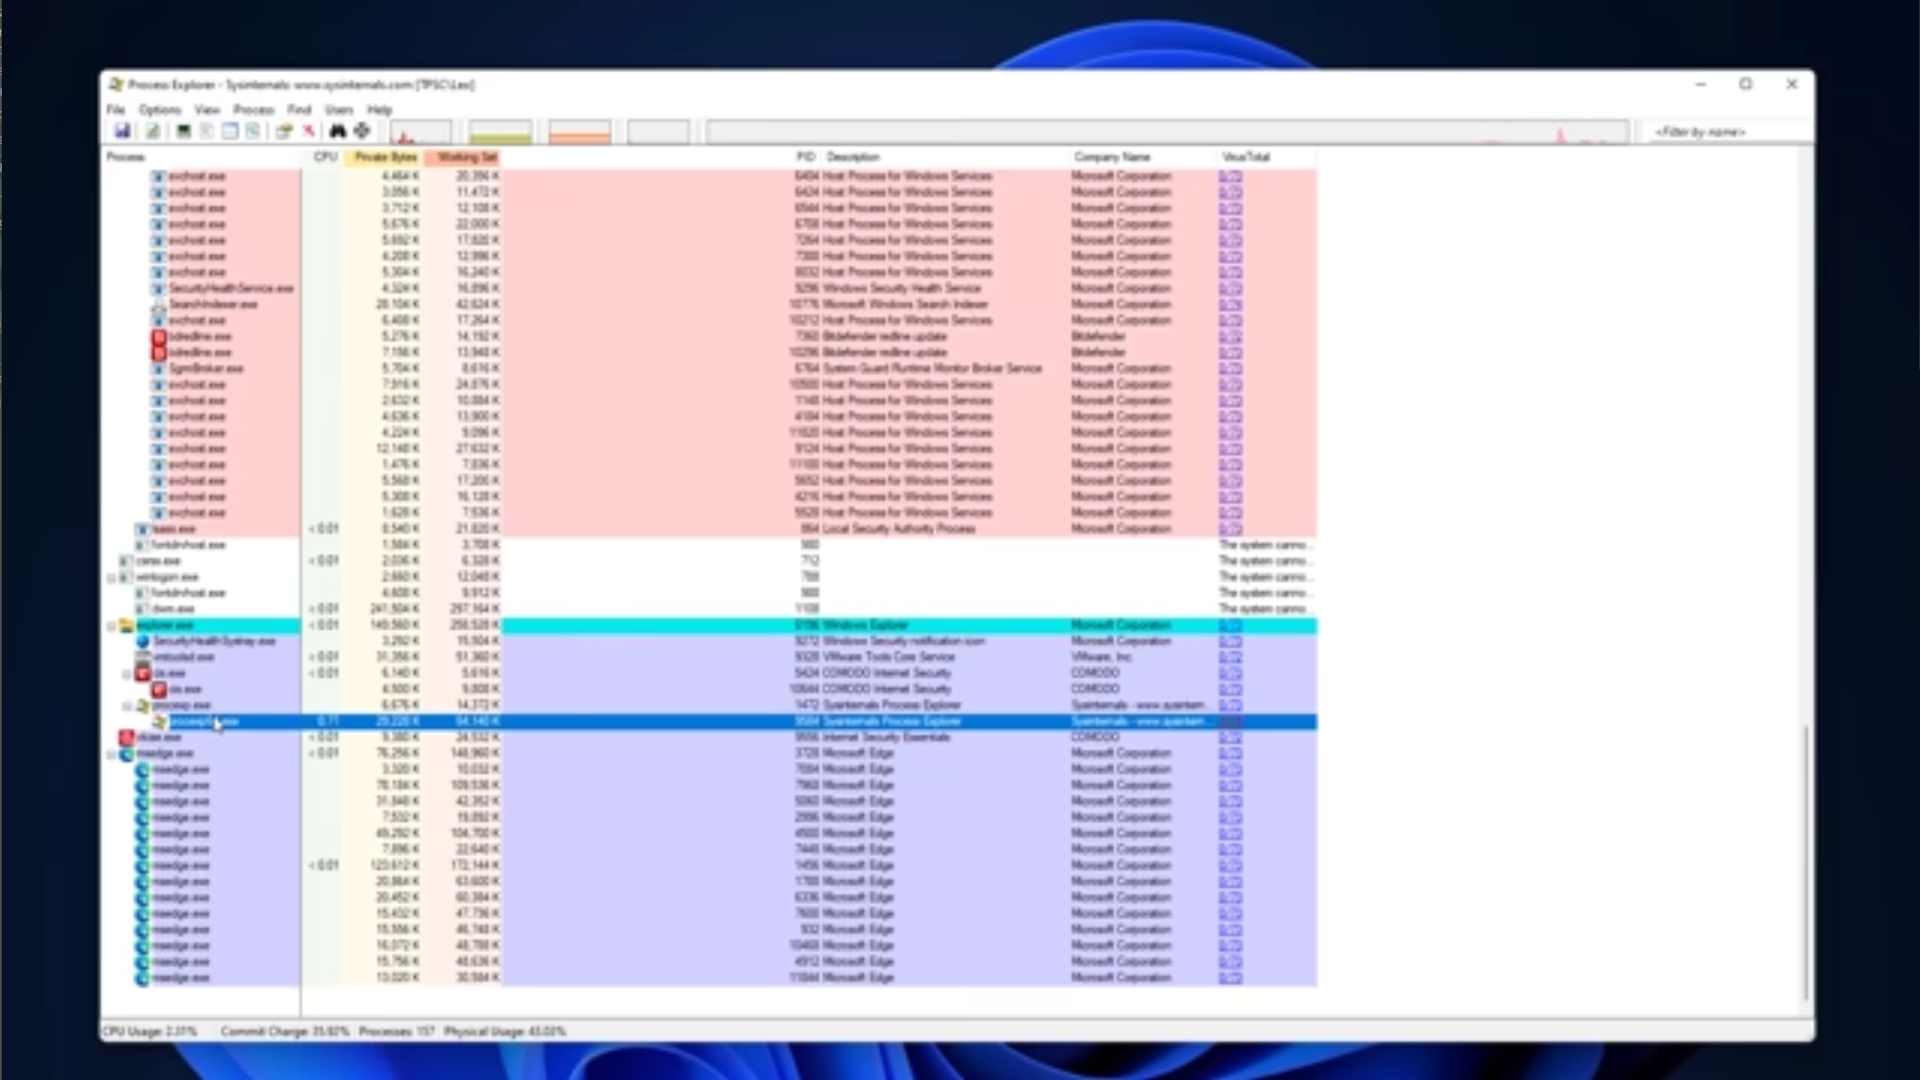Click Physical Usage in the status bar

click(505, 1031)
